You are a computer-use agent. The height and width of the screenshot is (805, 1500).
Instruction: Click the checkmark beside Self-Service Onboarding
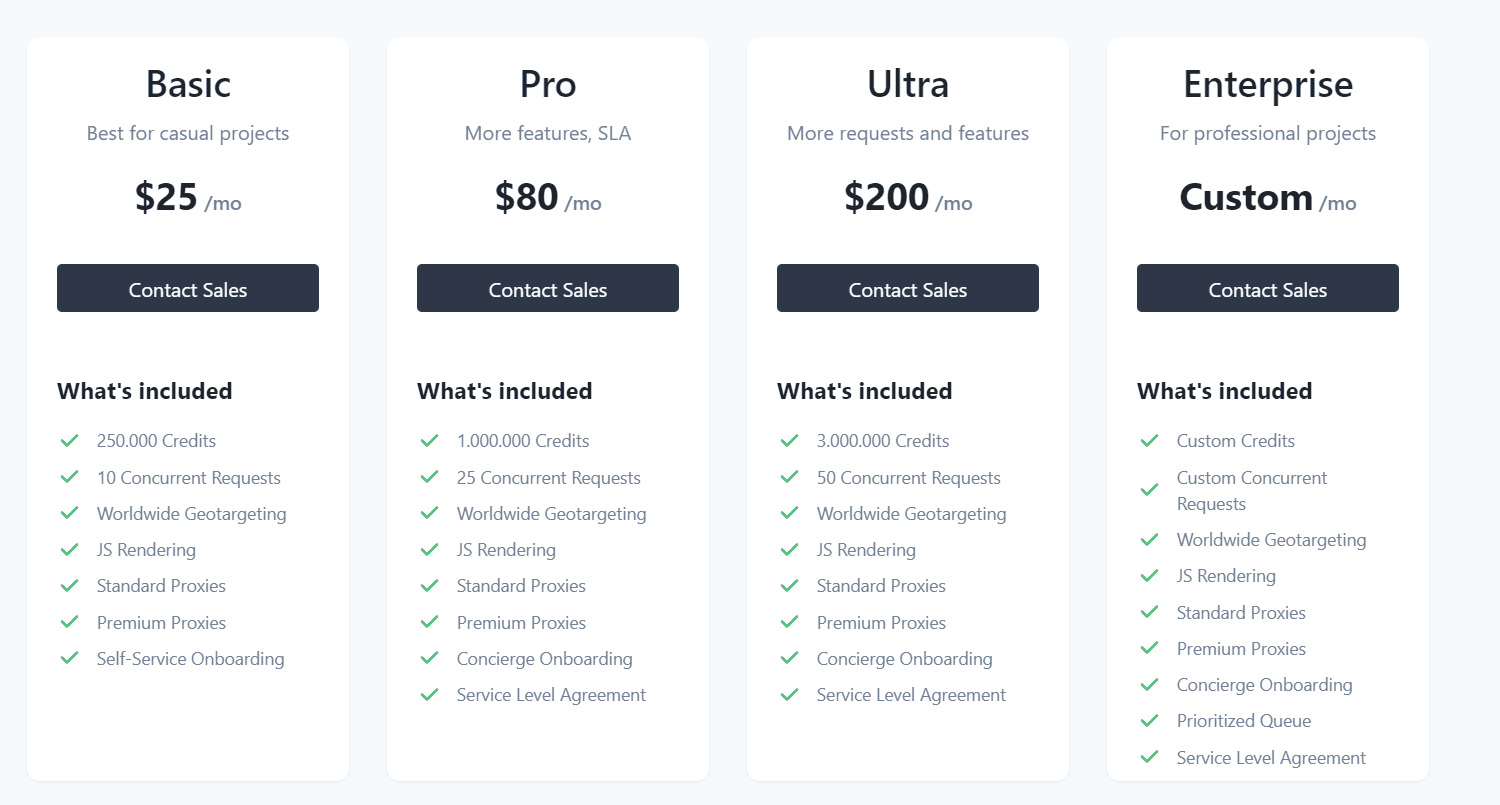pyautogui.click(x=70, y=658)
